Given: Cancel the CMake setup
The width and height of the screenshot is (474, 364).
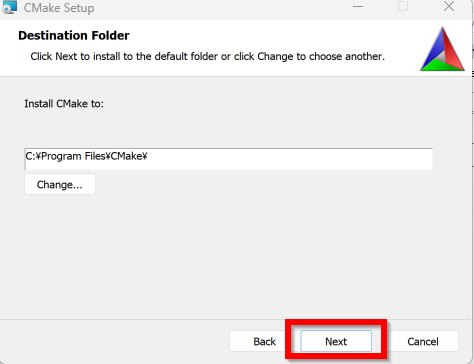Looking at the screenshot, I should 423,341.
